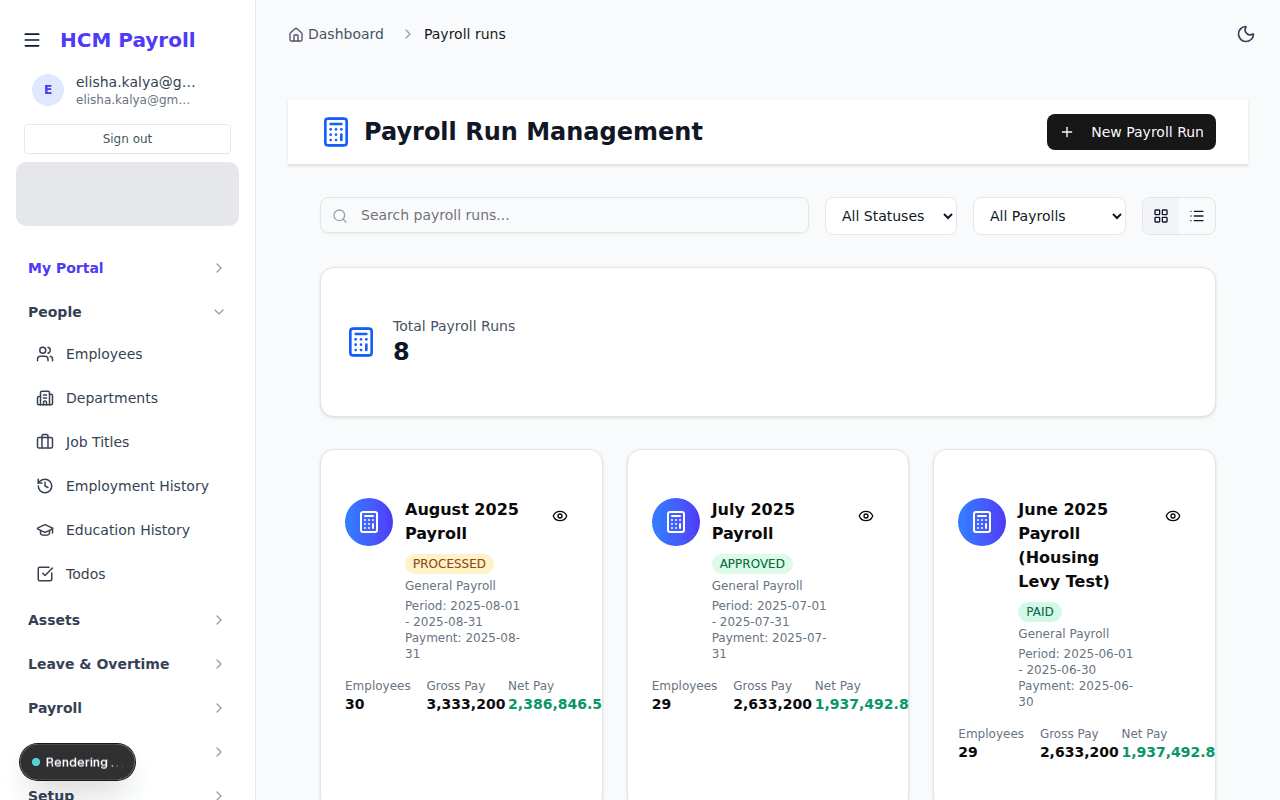This screenshot has height=800, width=1280.
Task: Select the Job Titles briefcase icon
Action: (45, 441)
